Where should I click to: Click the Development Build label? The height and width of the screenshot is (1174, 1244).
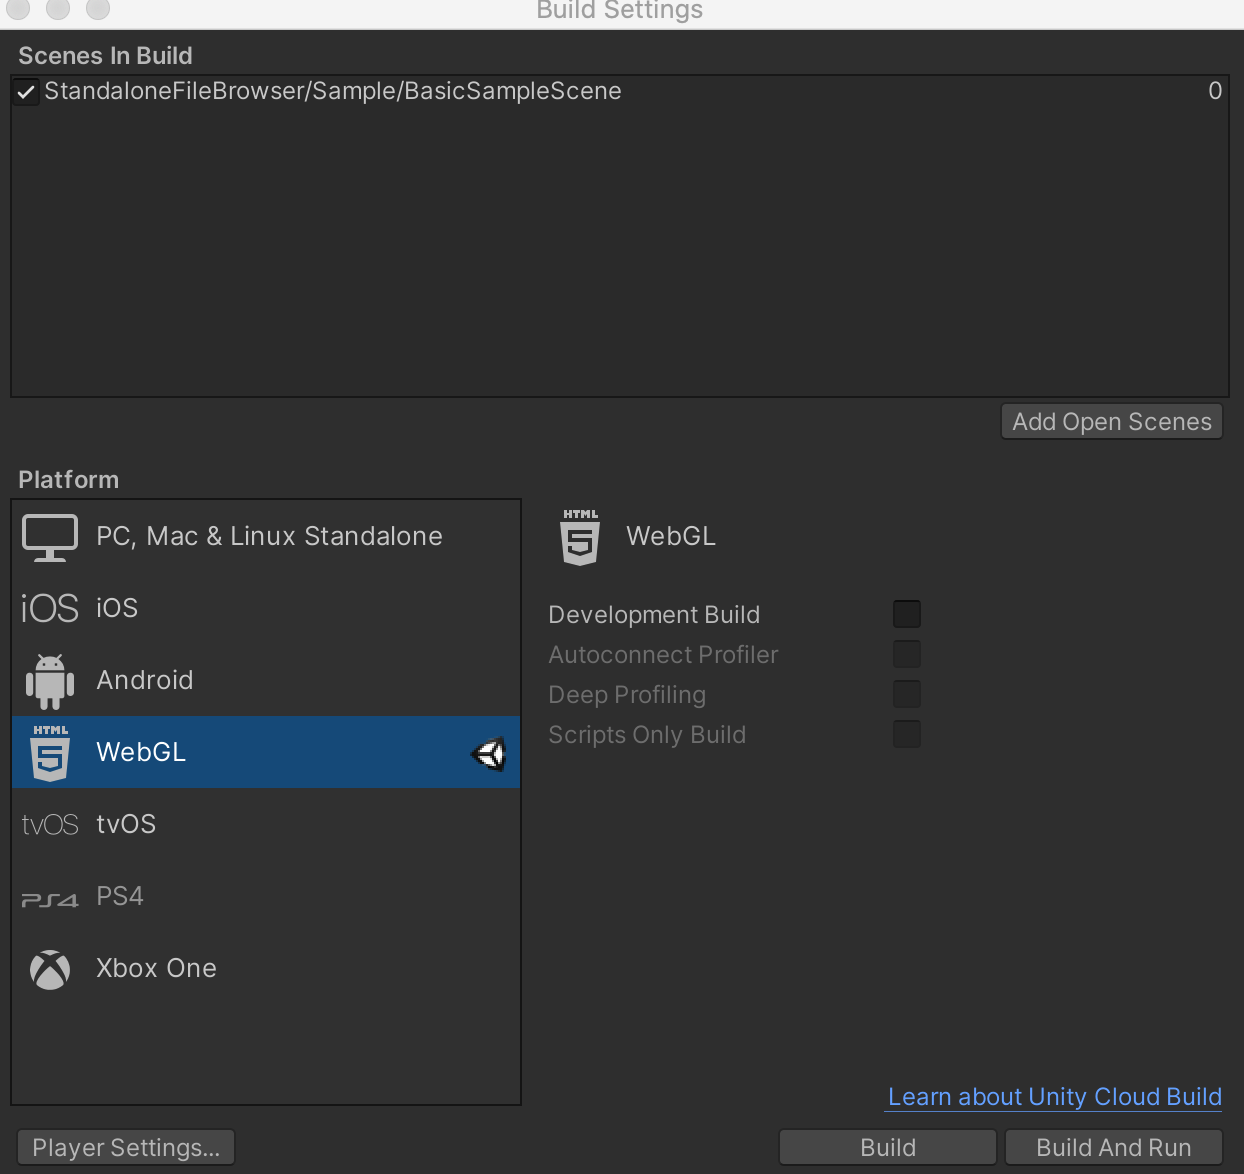[x=654, y=615]
